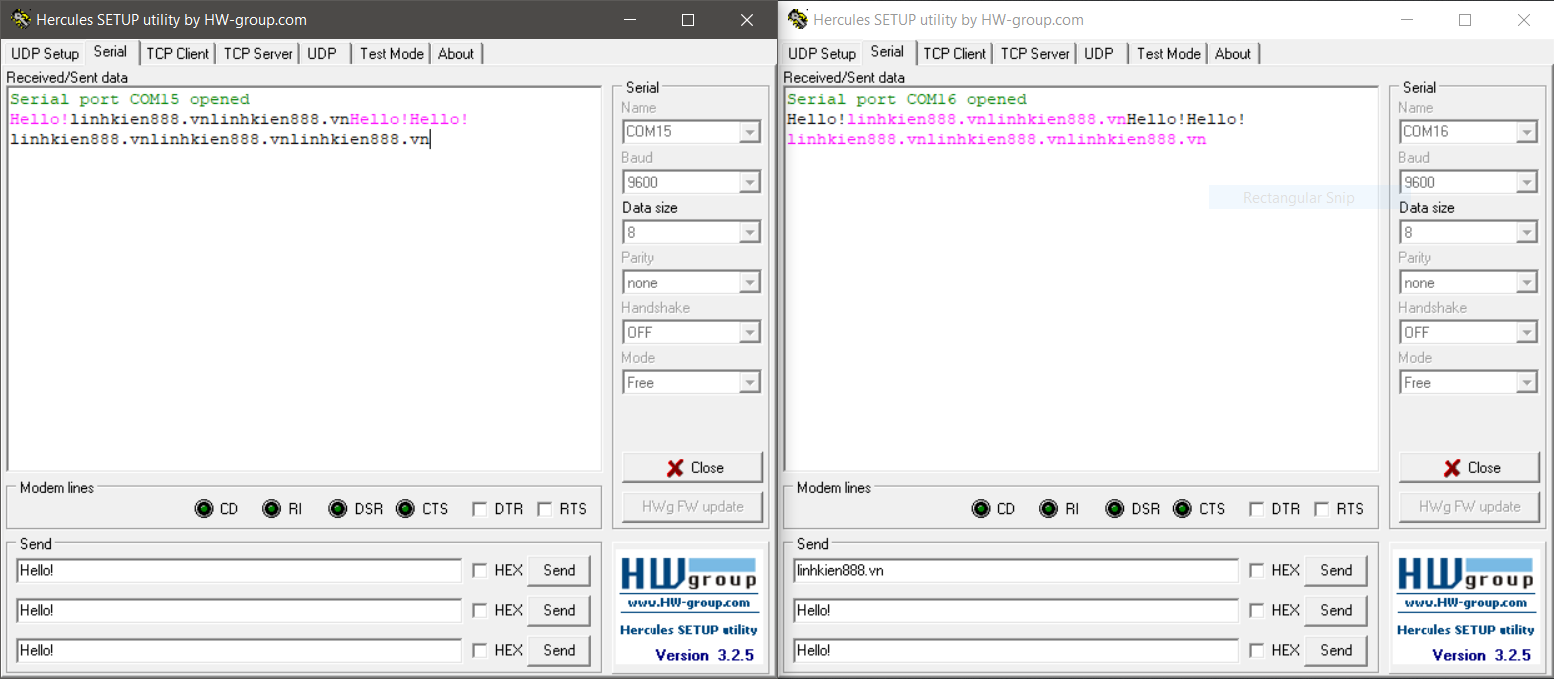Open the Parity dropdown in COM15 window
1554x679 pixels.
[x=749, y=283]
